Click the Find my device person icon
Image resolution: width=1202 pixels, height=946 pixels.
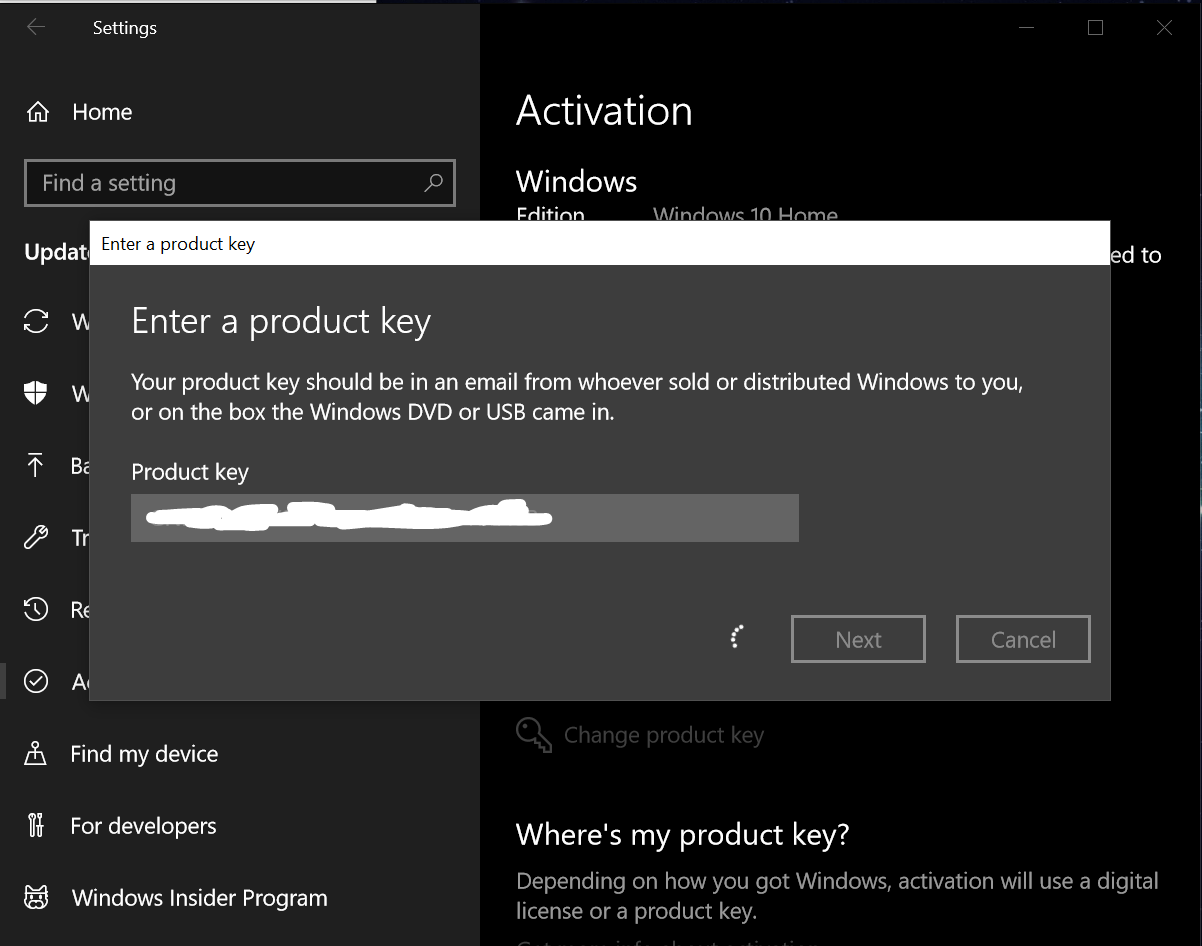point(36,754)
